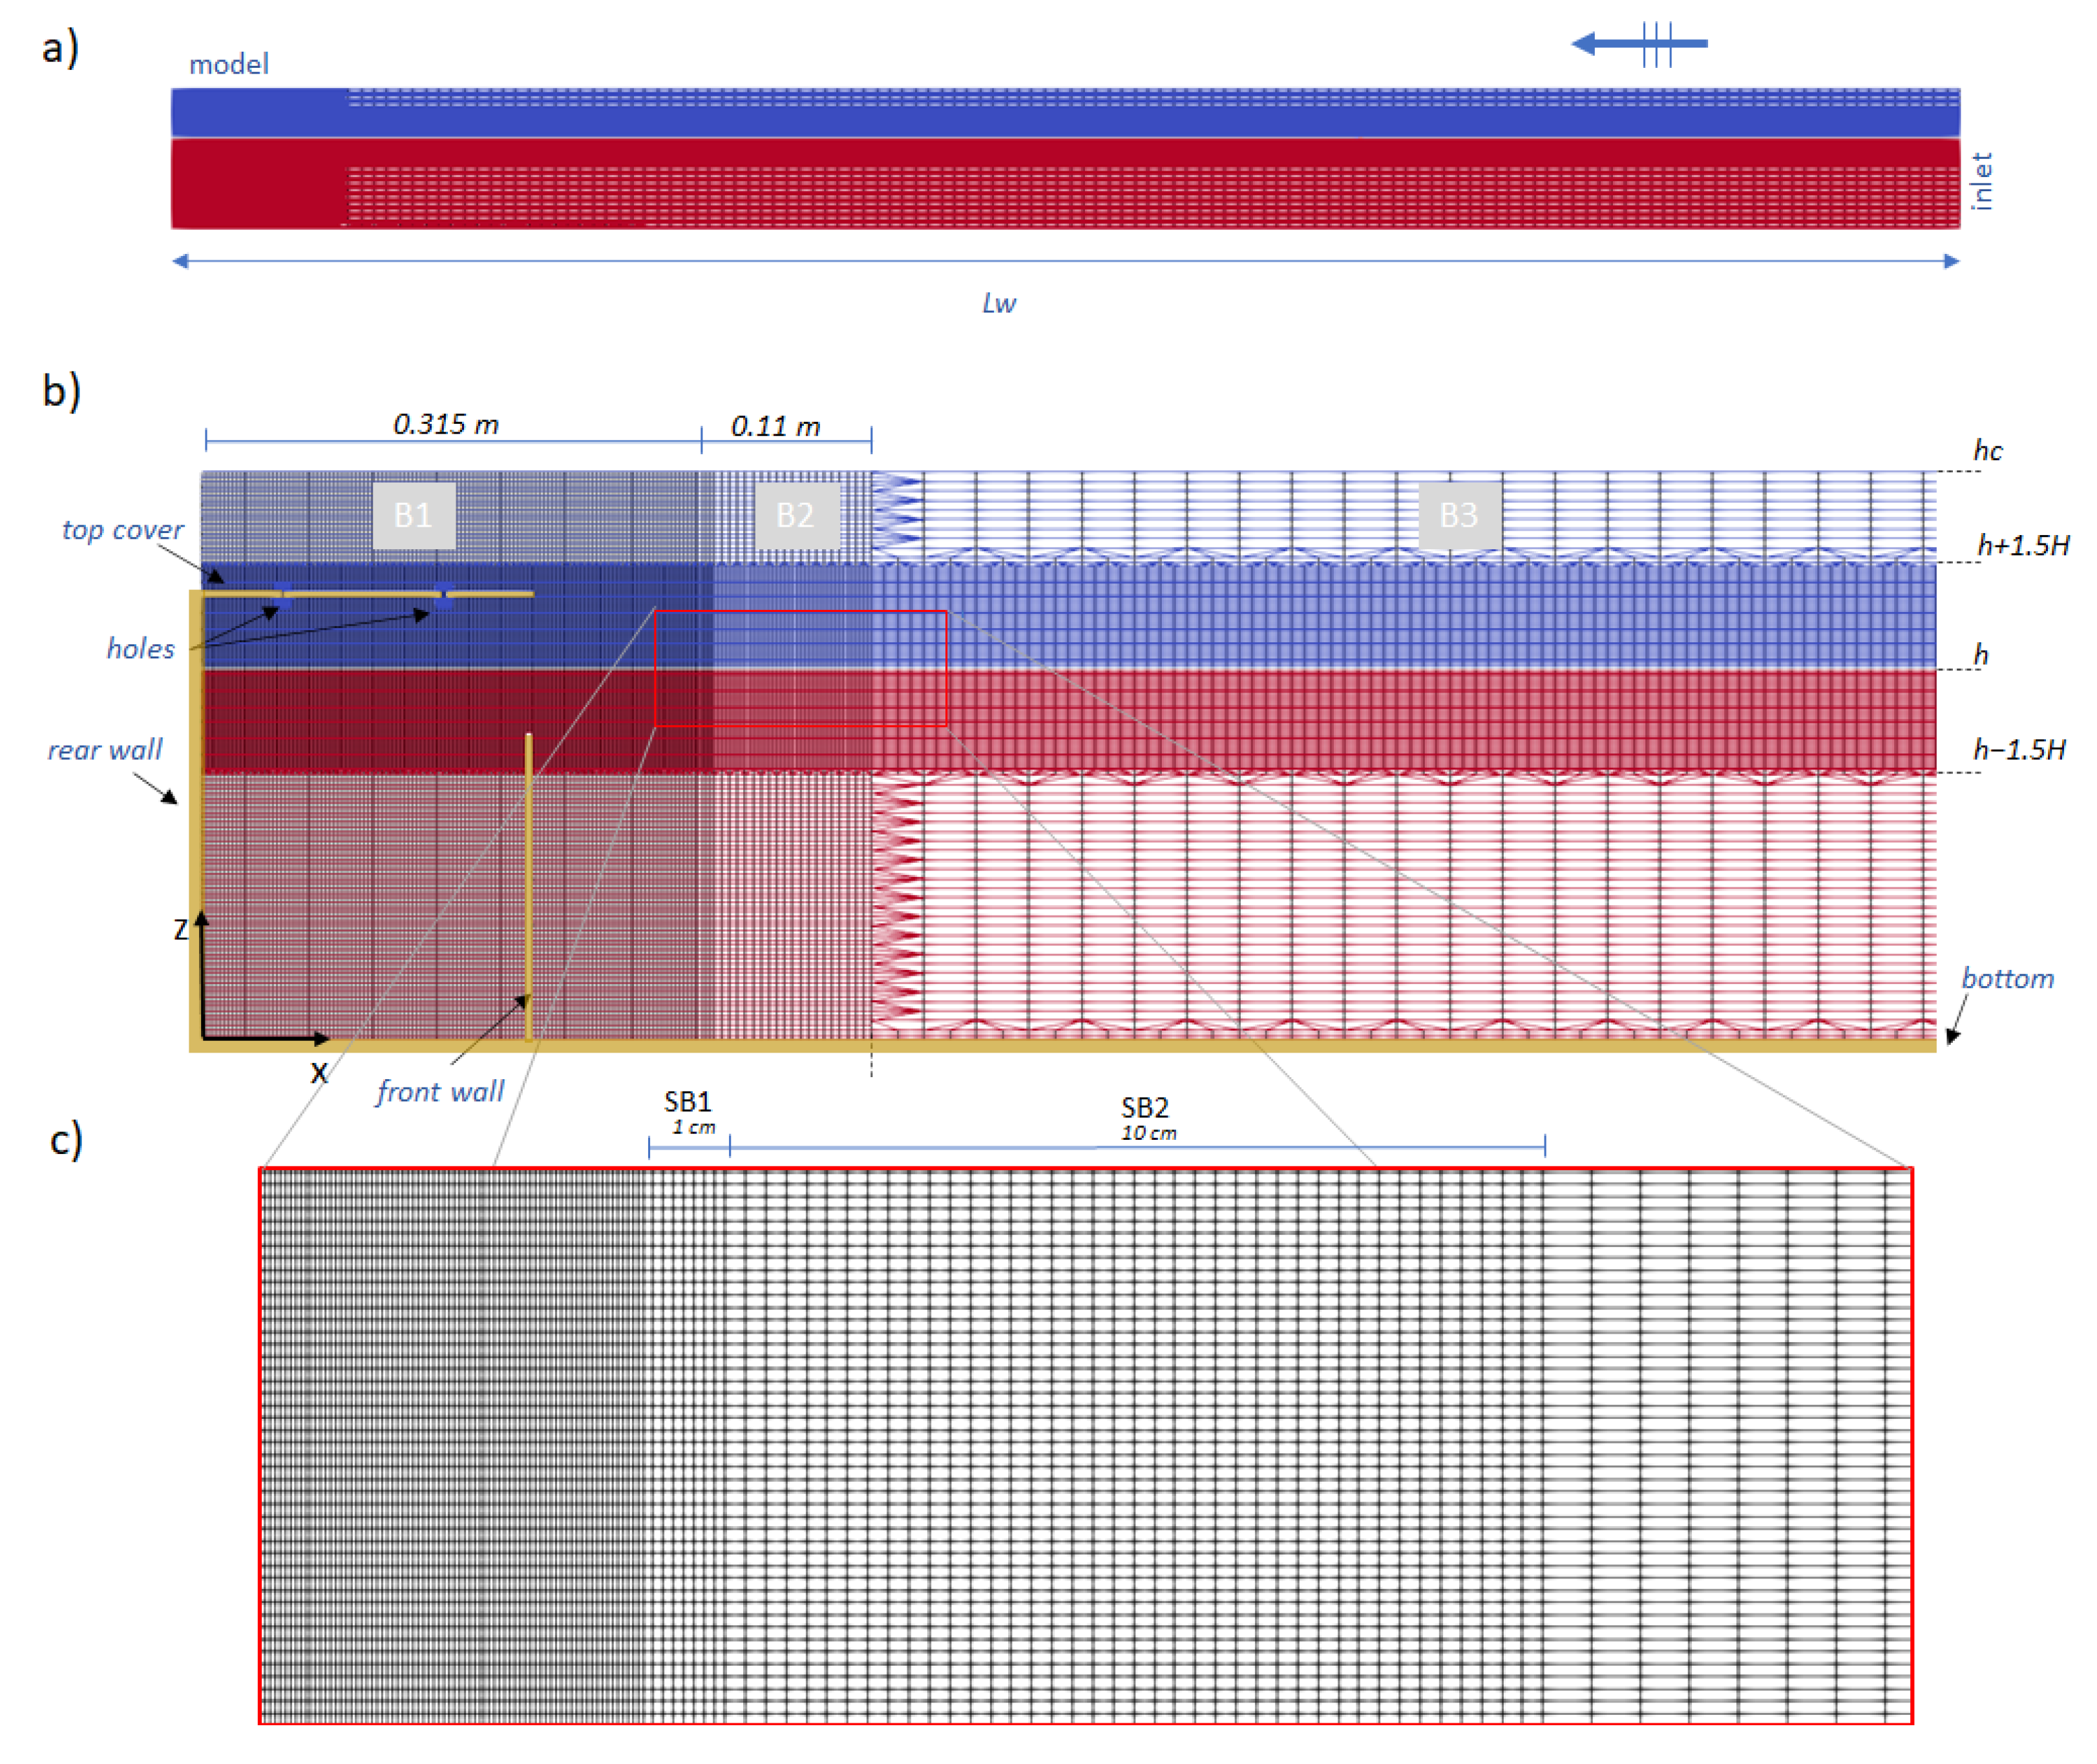
Task: Click the B3 block label
Action: point(1458,515)
